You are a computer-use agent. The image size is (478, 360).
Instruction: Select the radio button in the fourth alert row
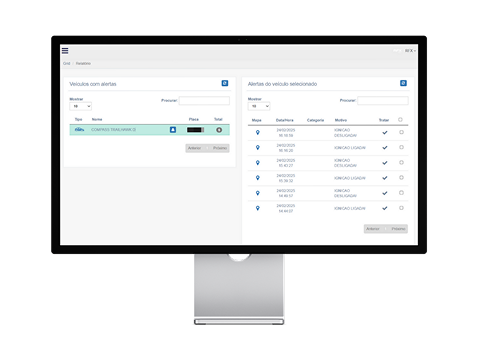401,178
